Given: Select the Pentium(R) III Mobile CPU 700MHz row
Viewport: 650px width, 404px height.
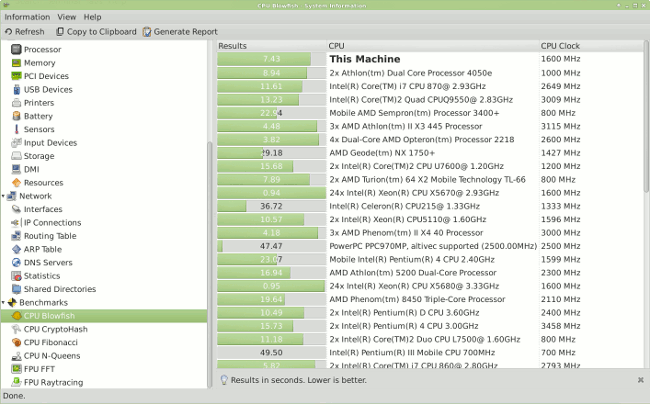Looking at the screenshot, I should point(430,353).
